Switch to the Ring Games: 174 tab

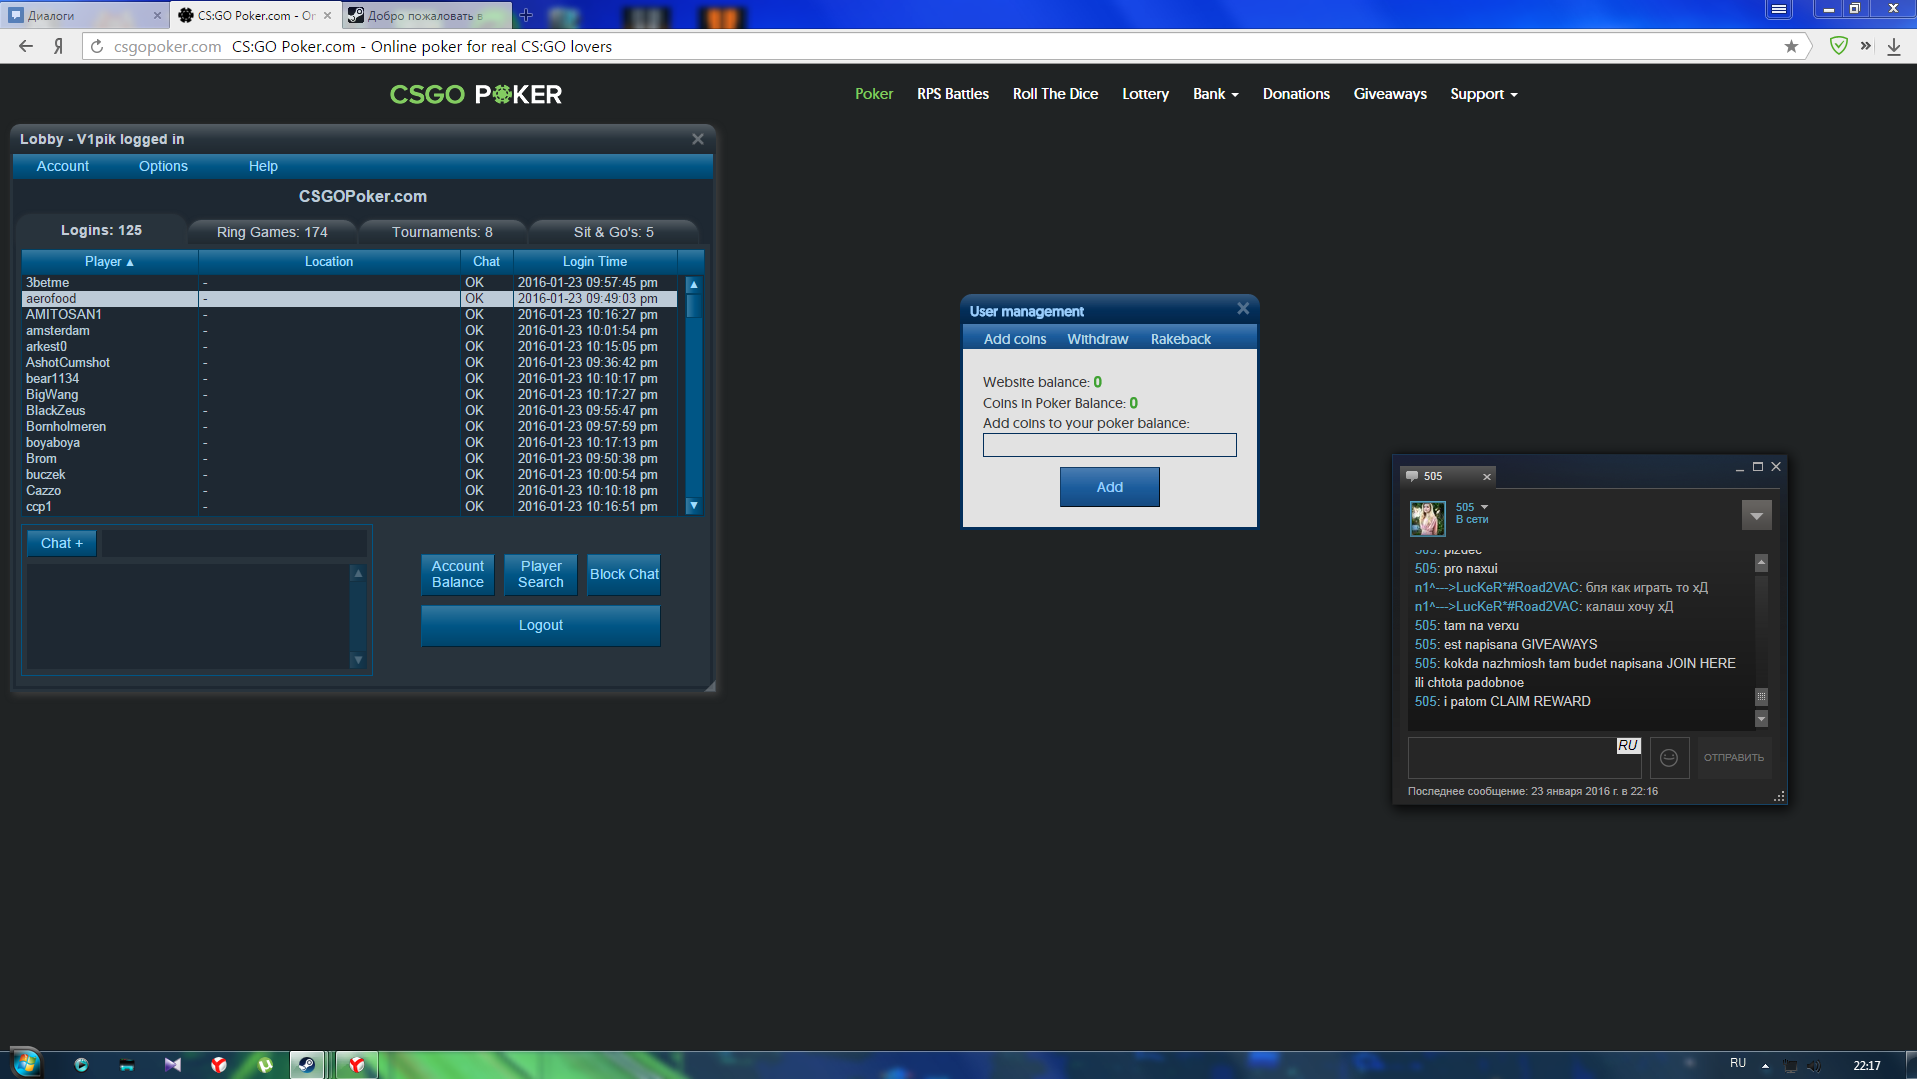[272, 232]
